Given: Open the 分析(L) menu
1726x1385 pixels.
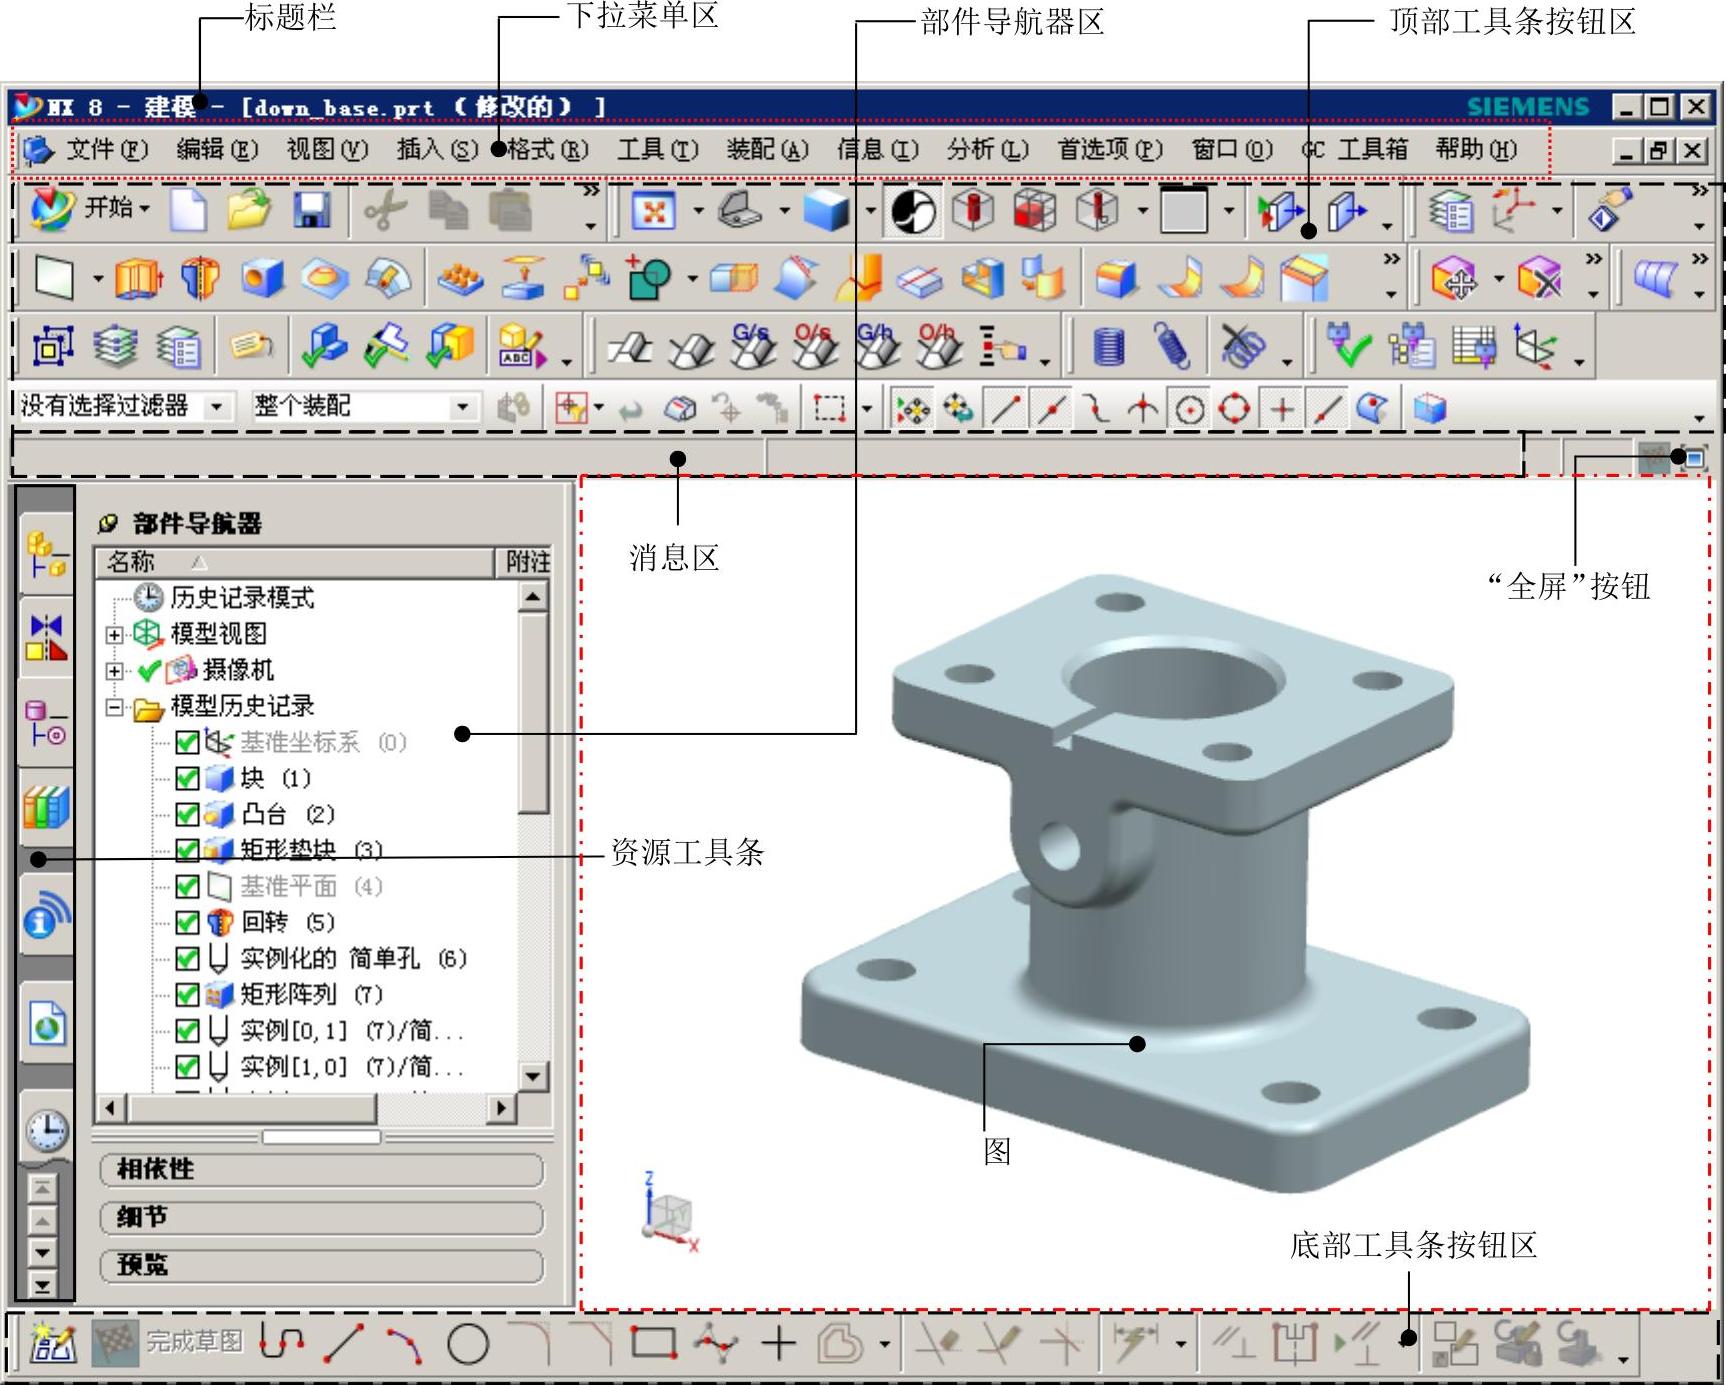Looking at the screenshot, I should click(987, 149).
